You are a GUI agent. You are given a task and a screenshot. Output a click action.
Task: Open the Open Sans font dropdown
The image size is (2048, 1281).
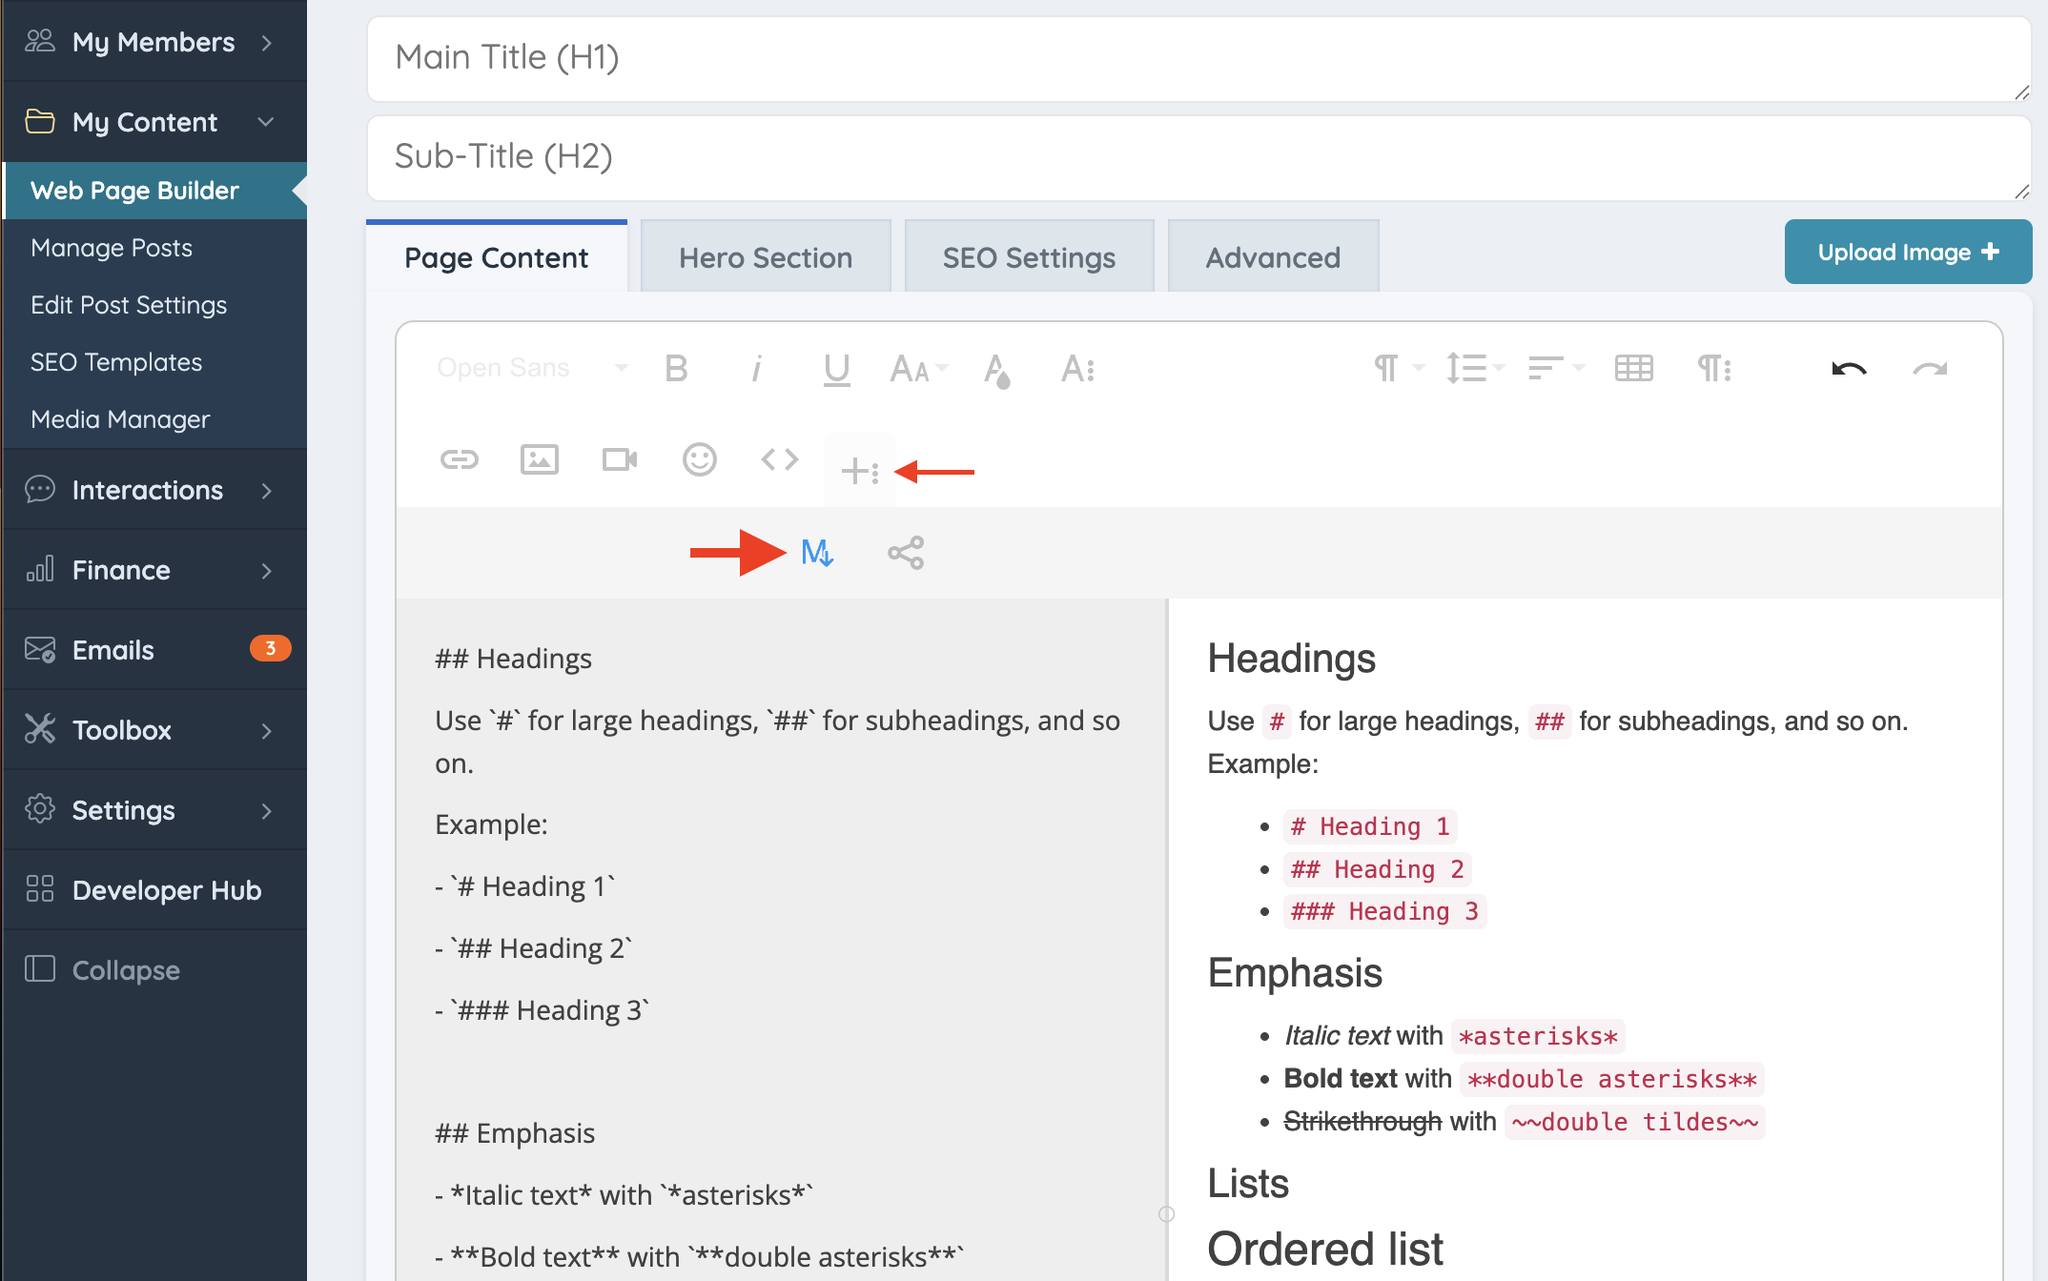(x=531, y=368)
